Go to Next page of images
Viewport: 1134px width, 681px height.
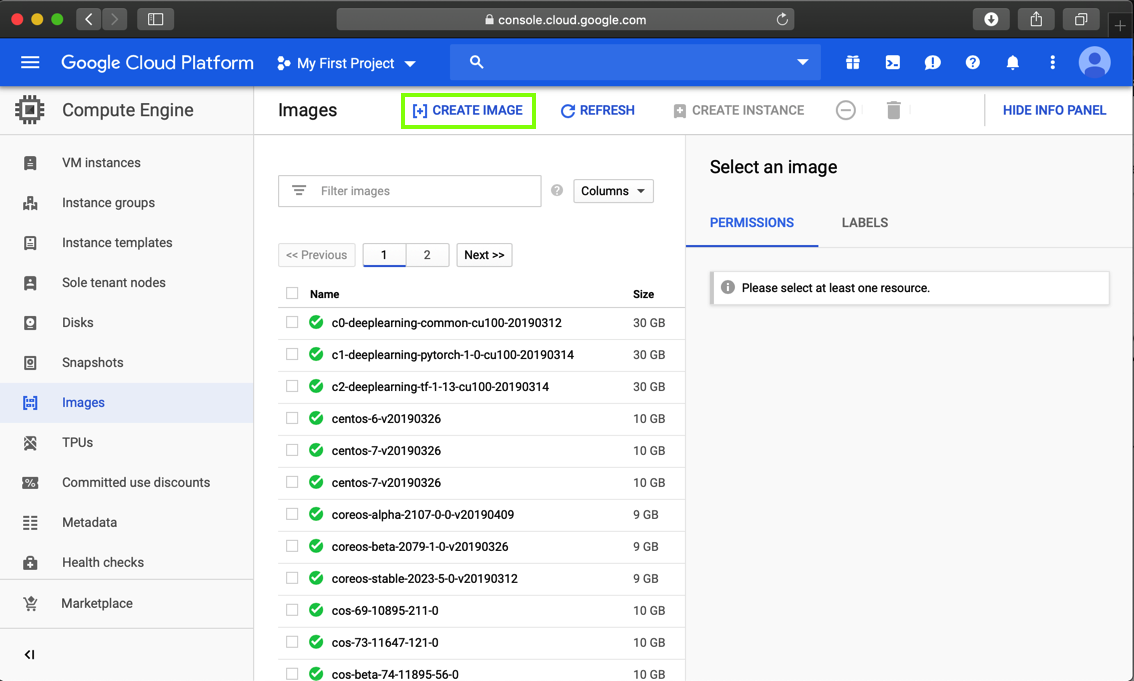pyautogui.click(x=485, y=254)
